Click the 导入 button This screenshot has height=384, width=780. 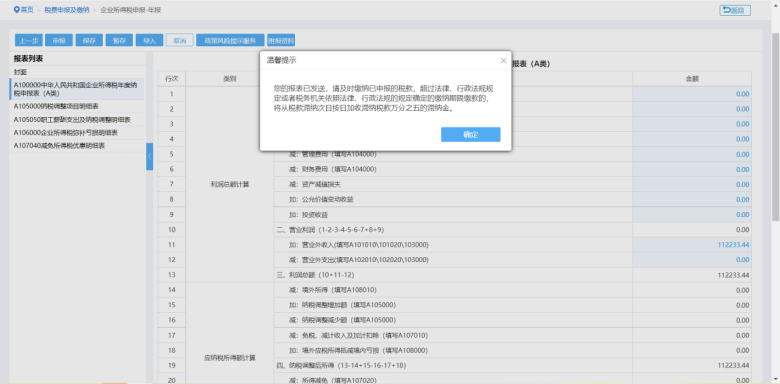point(150,41)
